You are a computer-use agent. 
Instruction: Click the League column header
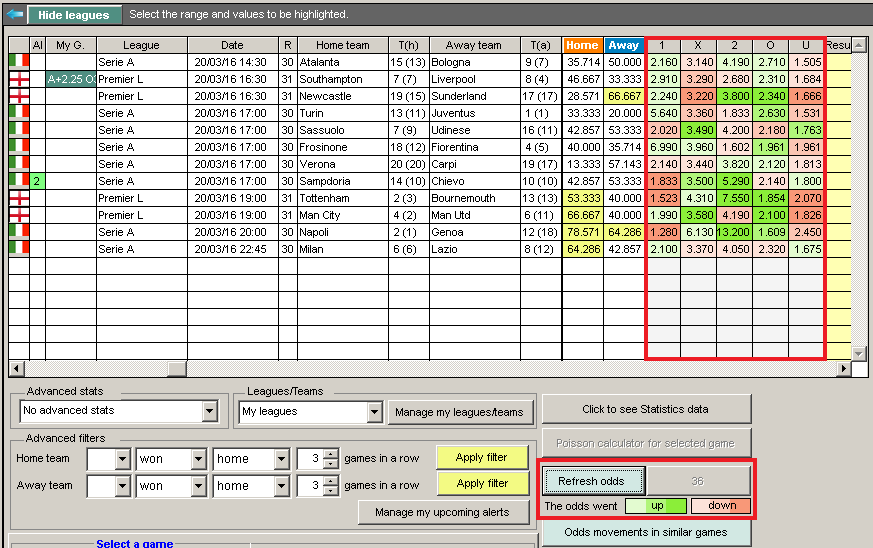(142, 45)
